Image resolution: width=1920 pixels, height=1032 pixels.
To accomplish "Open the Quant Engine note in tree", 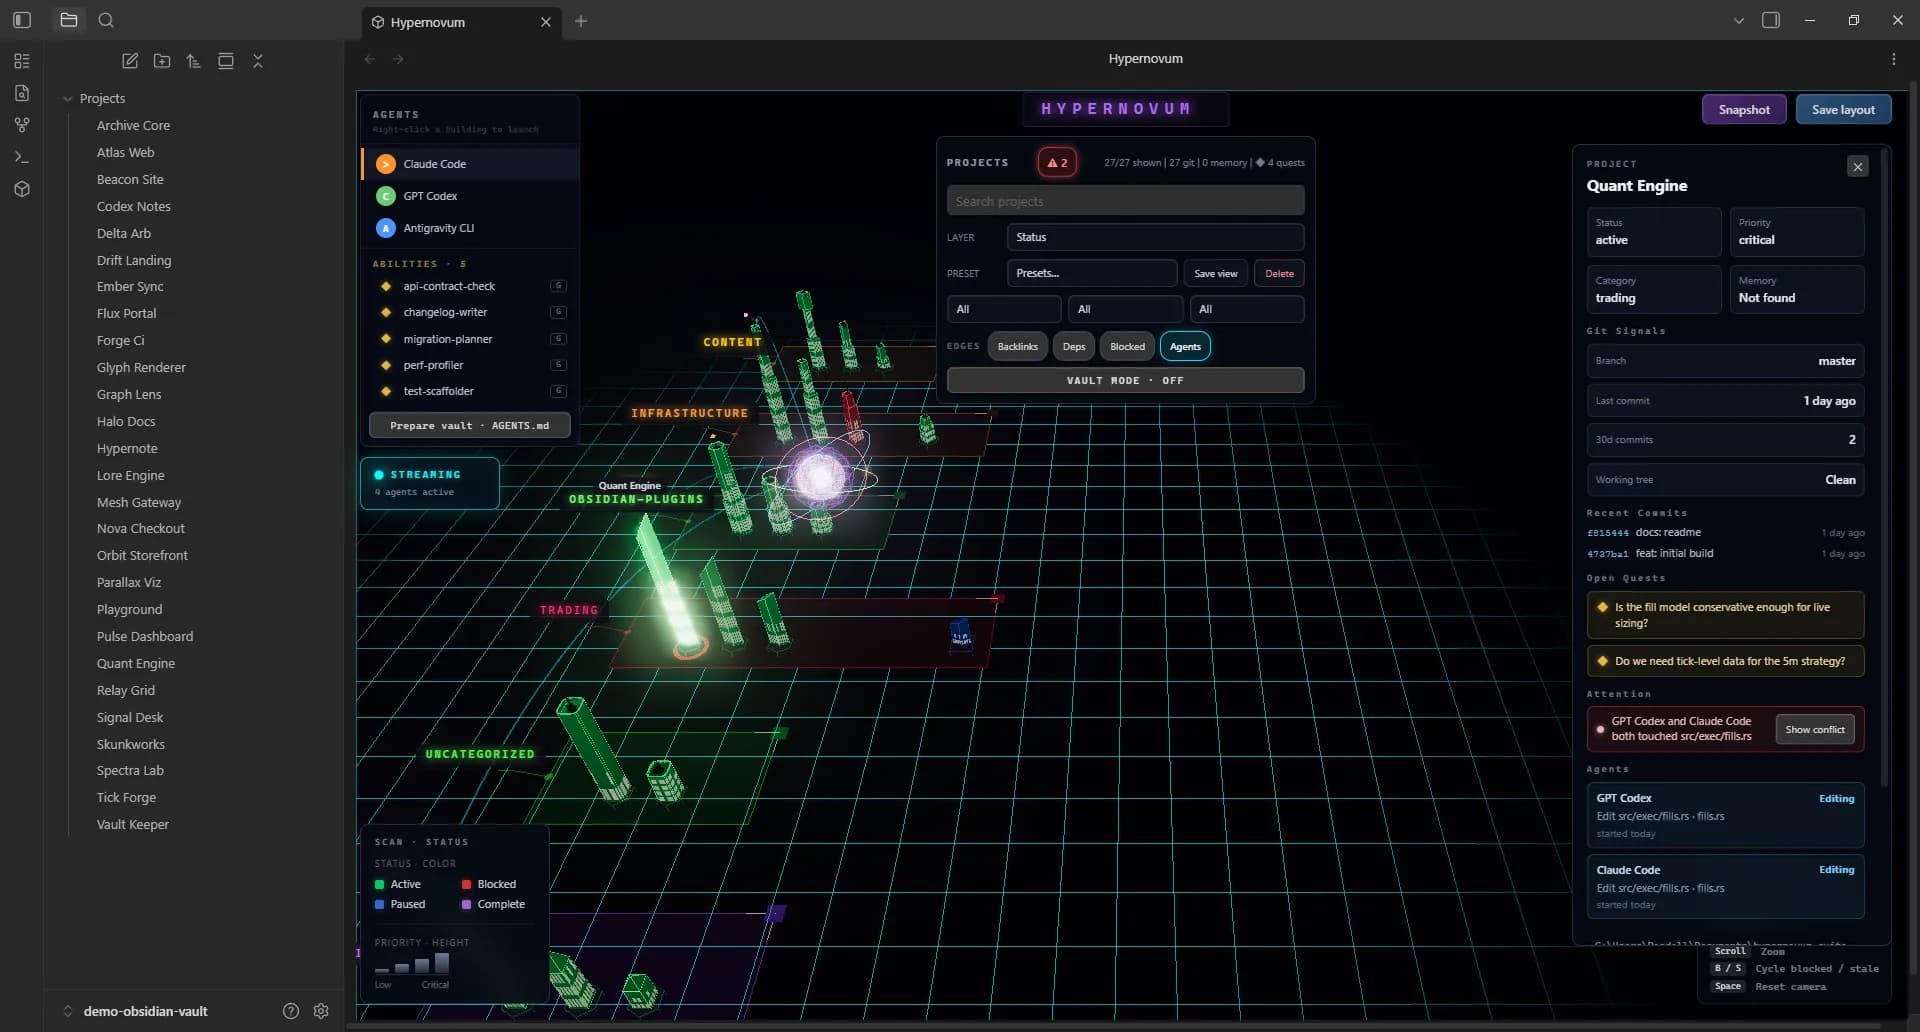I will (136, 663).
